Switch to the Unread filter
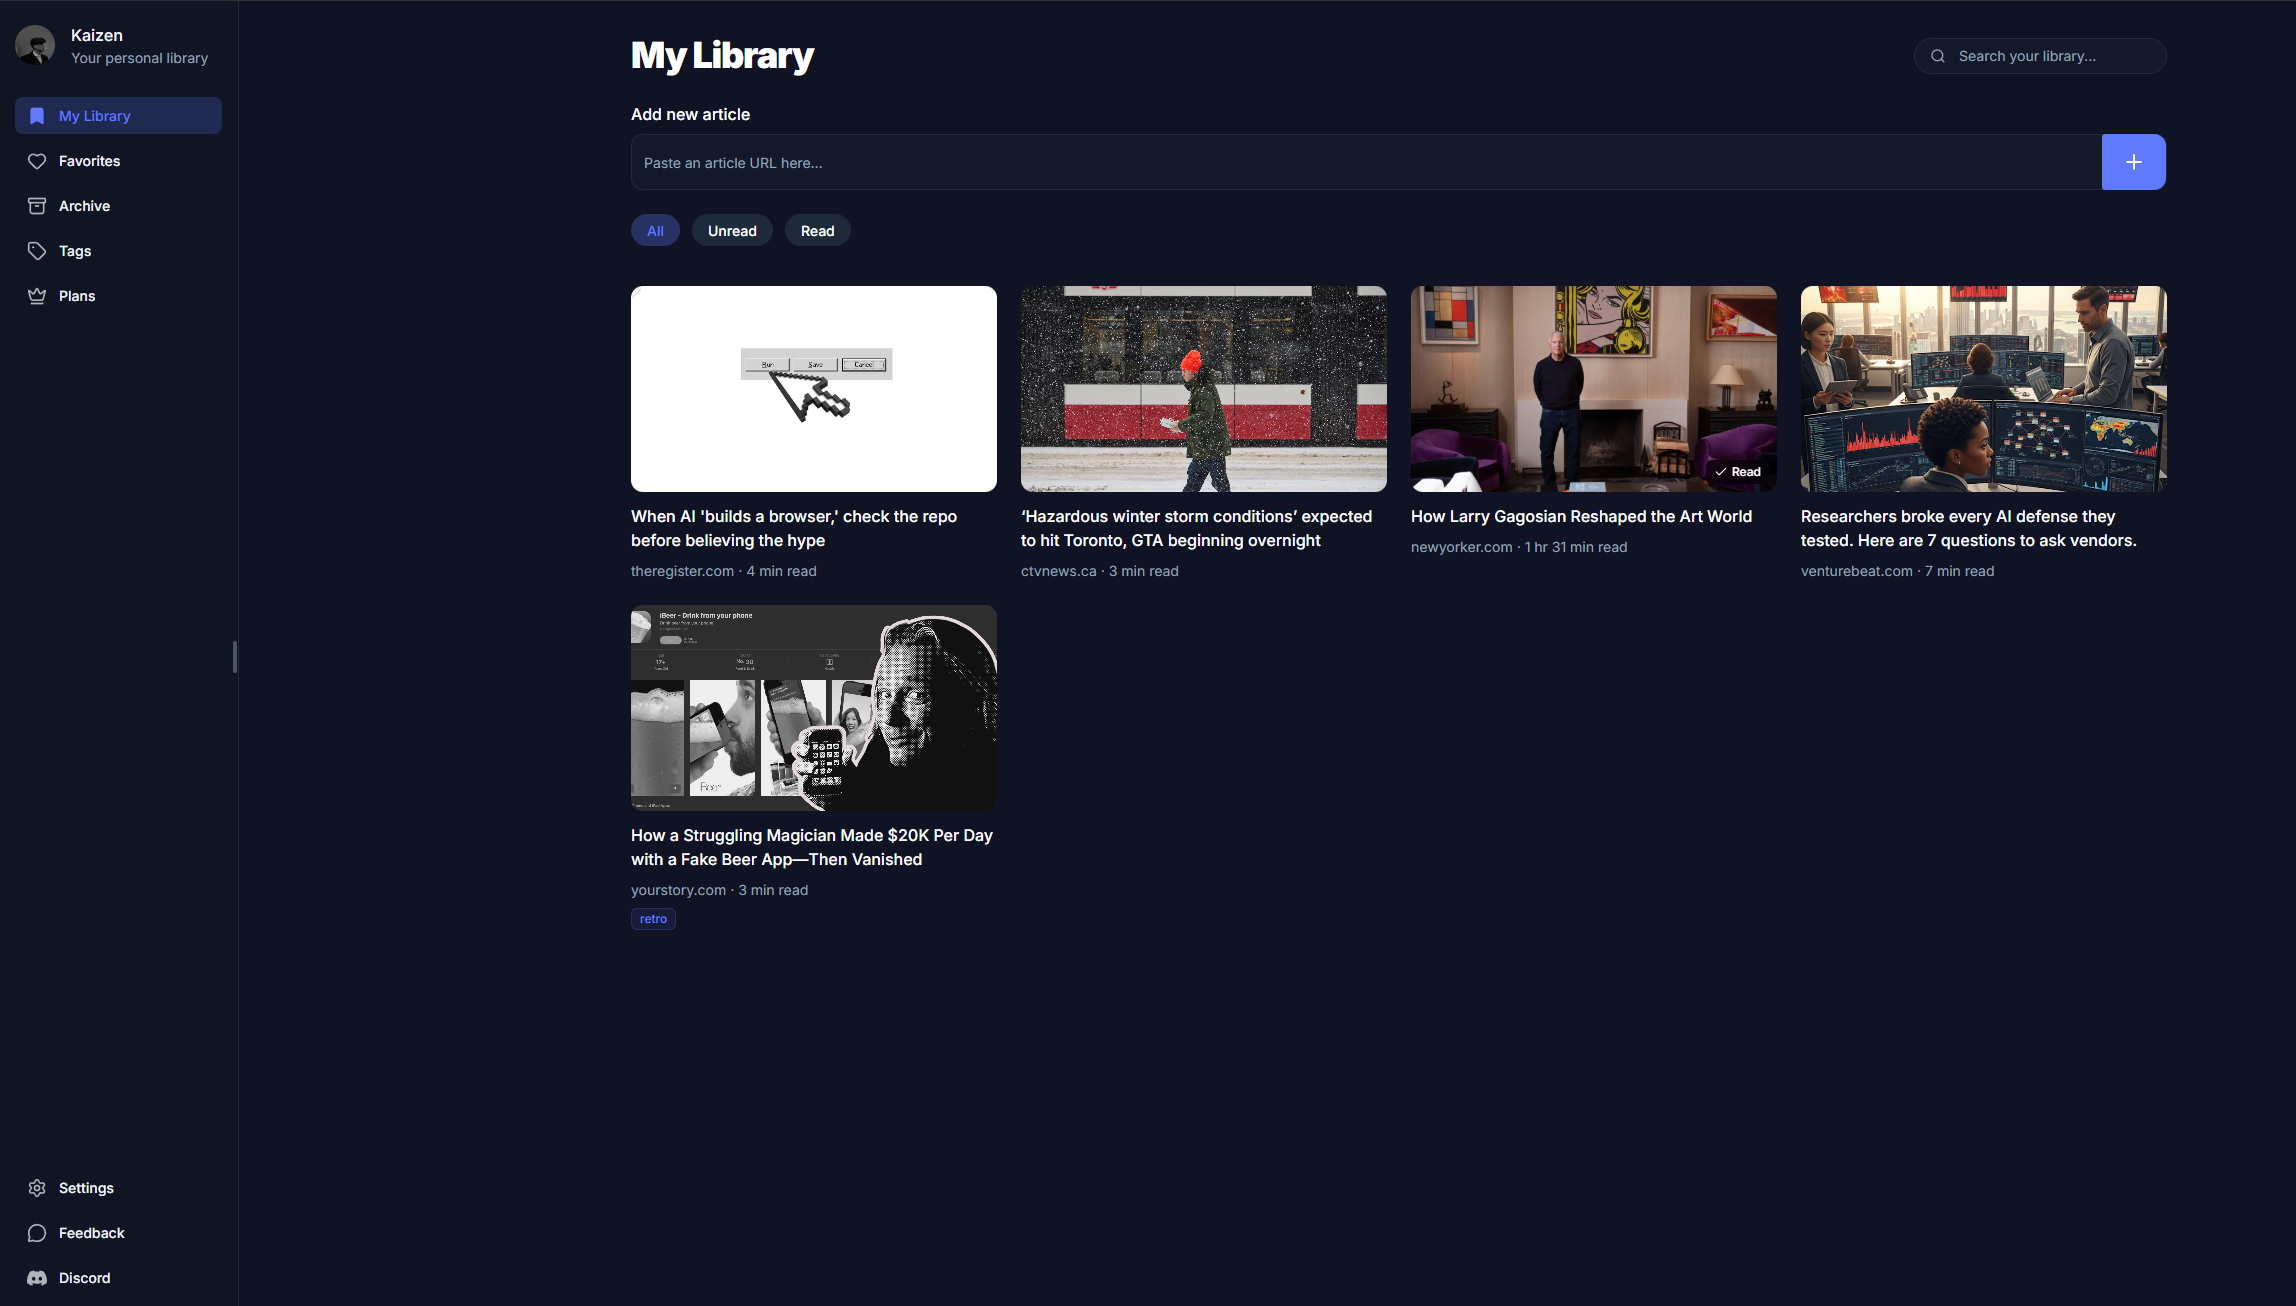Screen dimensions: 2296x1306 (x=732, y=230)
